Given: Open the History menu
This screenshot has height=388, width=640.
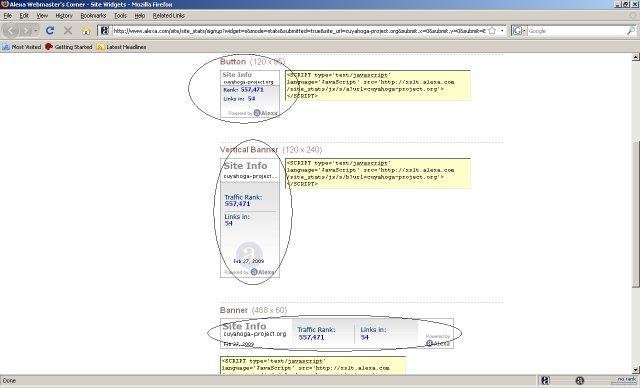Looking at the screenshot, I should 64,16.
